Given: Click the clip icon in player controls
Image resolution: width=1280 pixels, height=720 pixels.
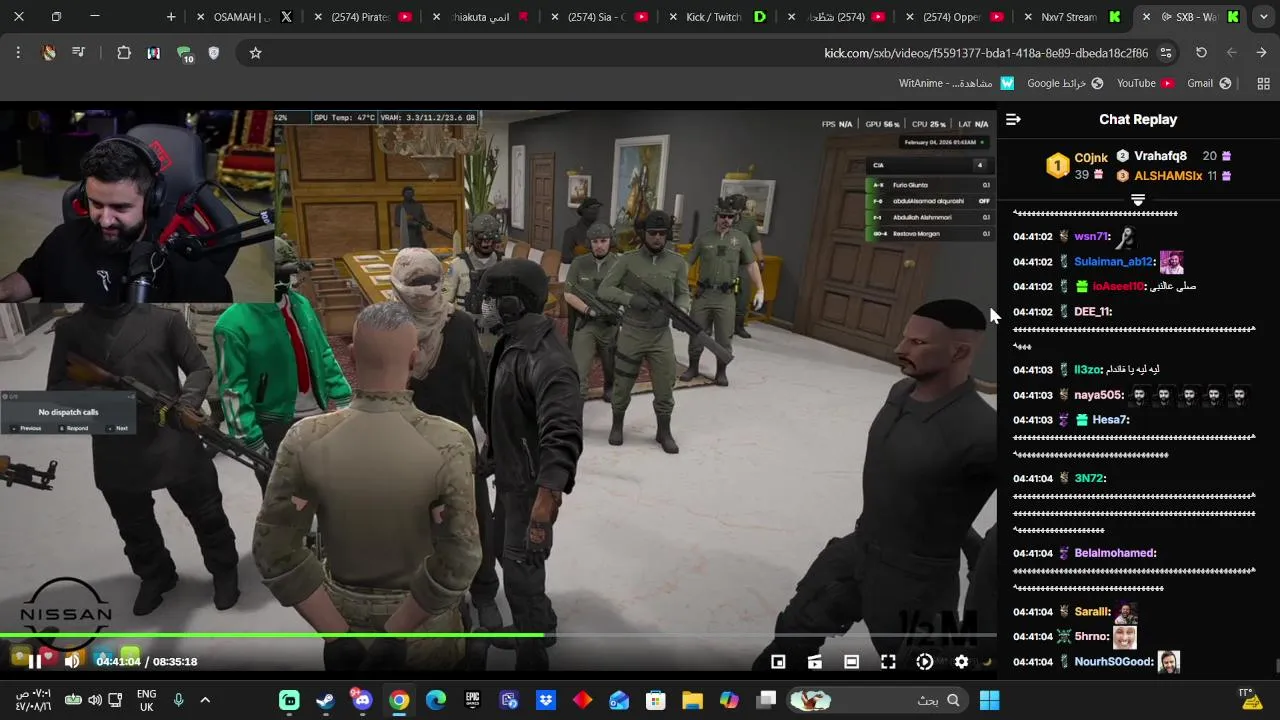Looking at the screenshot, I should click(814, 661).
